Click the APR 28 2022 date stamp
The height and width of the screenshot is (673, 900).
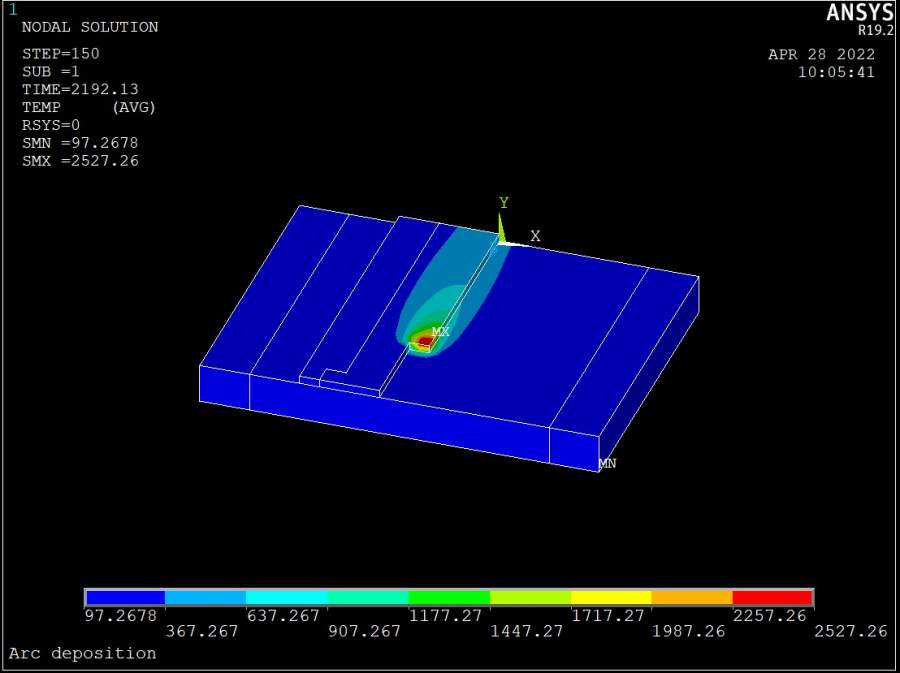pos(821,54)
